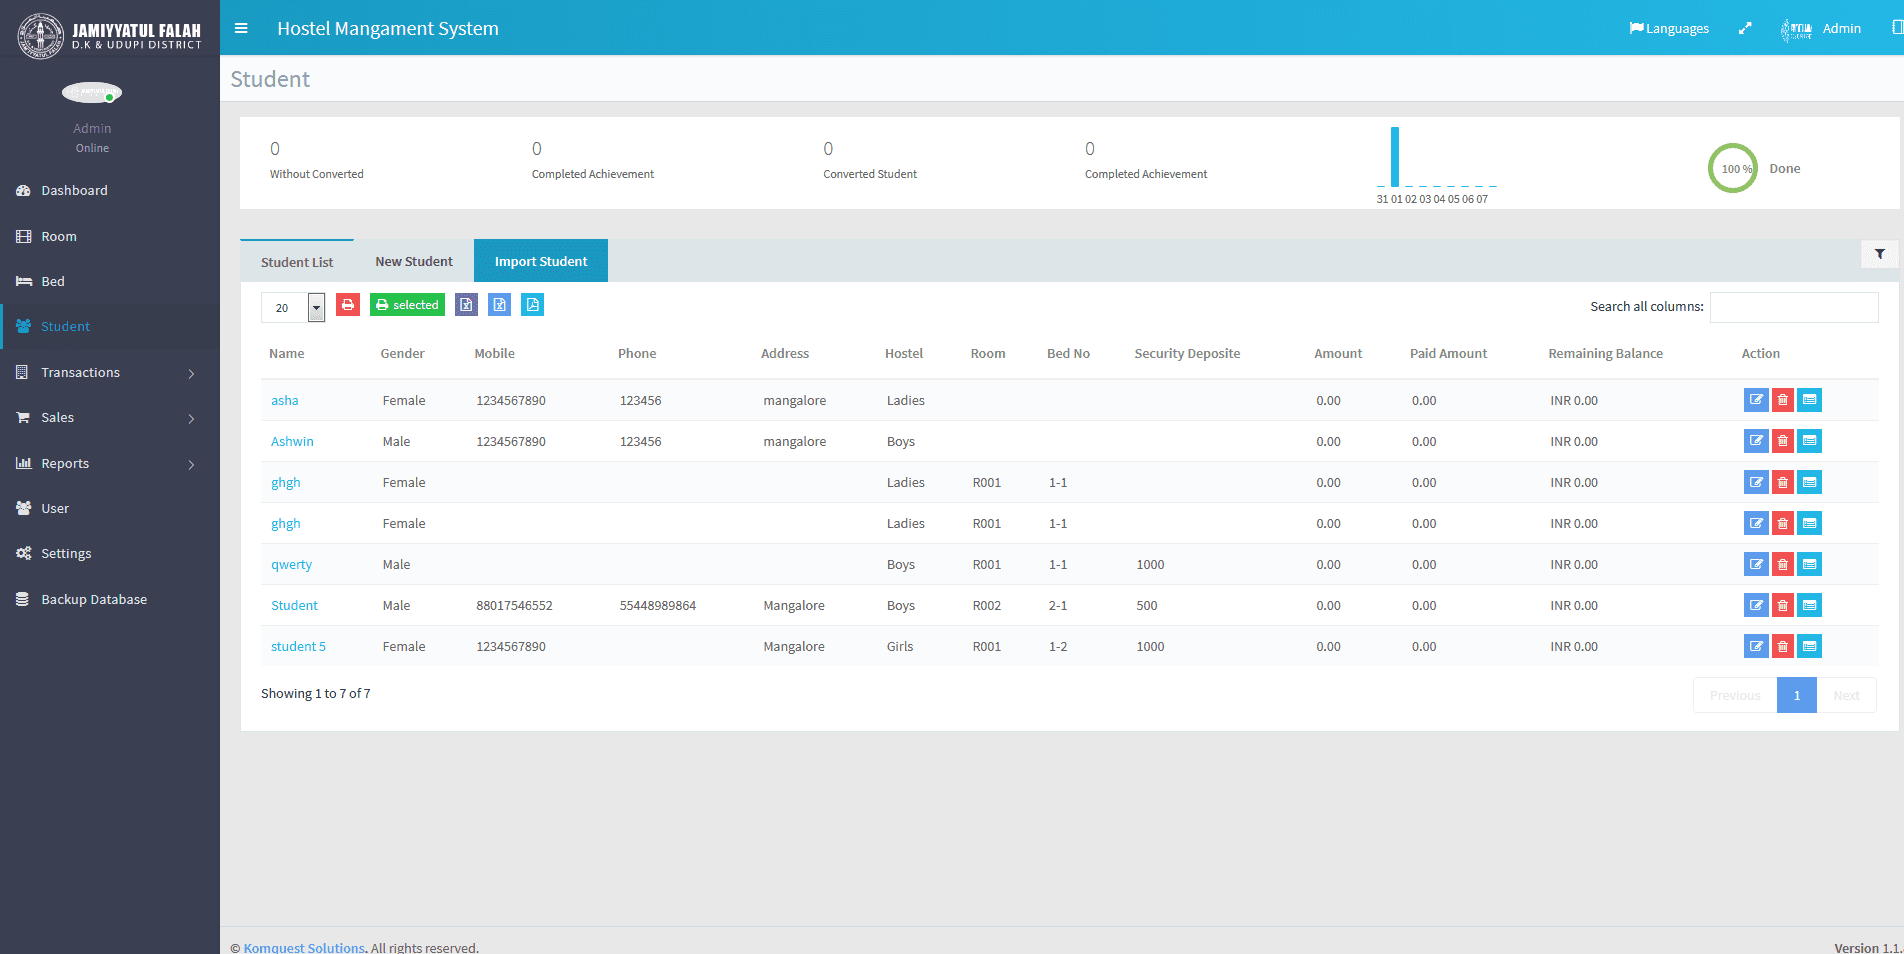Click the delete icon for student 5
The width and height of the screenshot is (1904, 954).
[1782, 646]
